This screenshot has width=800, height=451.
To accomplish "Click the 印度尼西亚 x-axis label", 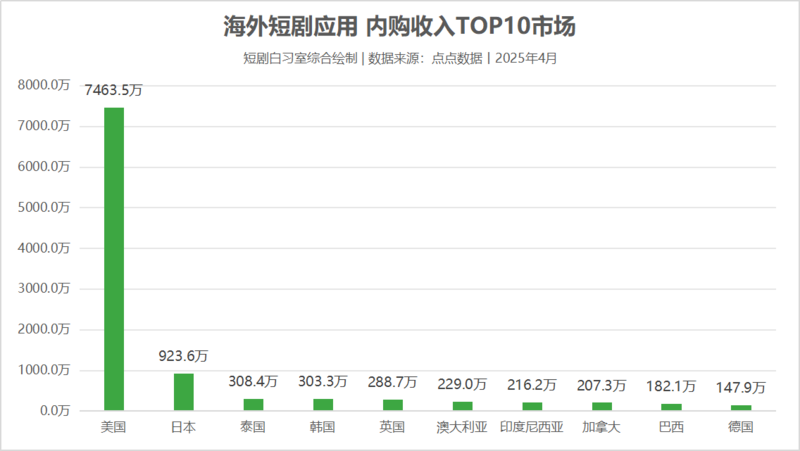I will click(x=531, y=427).
